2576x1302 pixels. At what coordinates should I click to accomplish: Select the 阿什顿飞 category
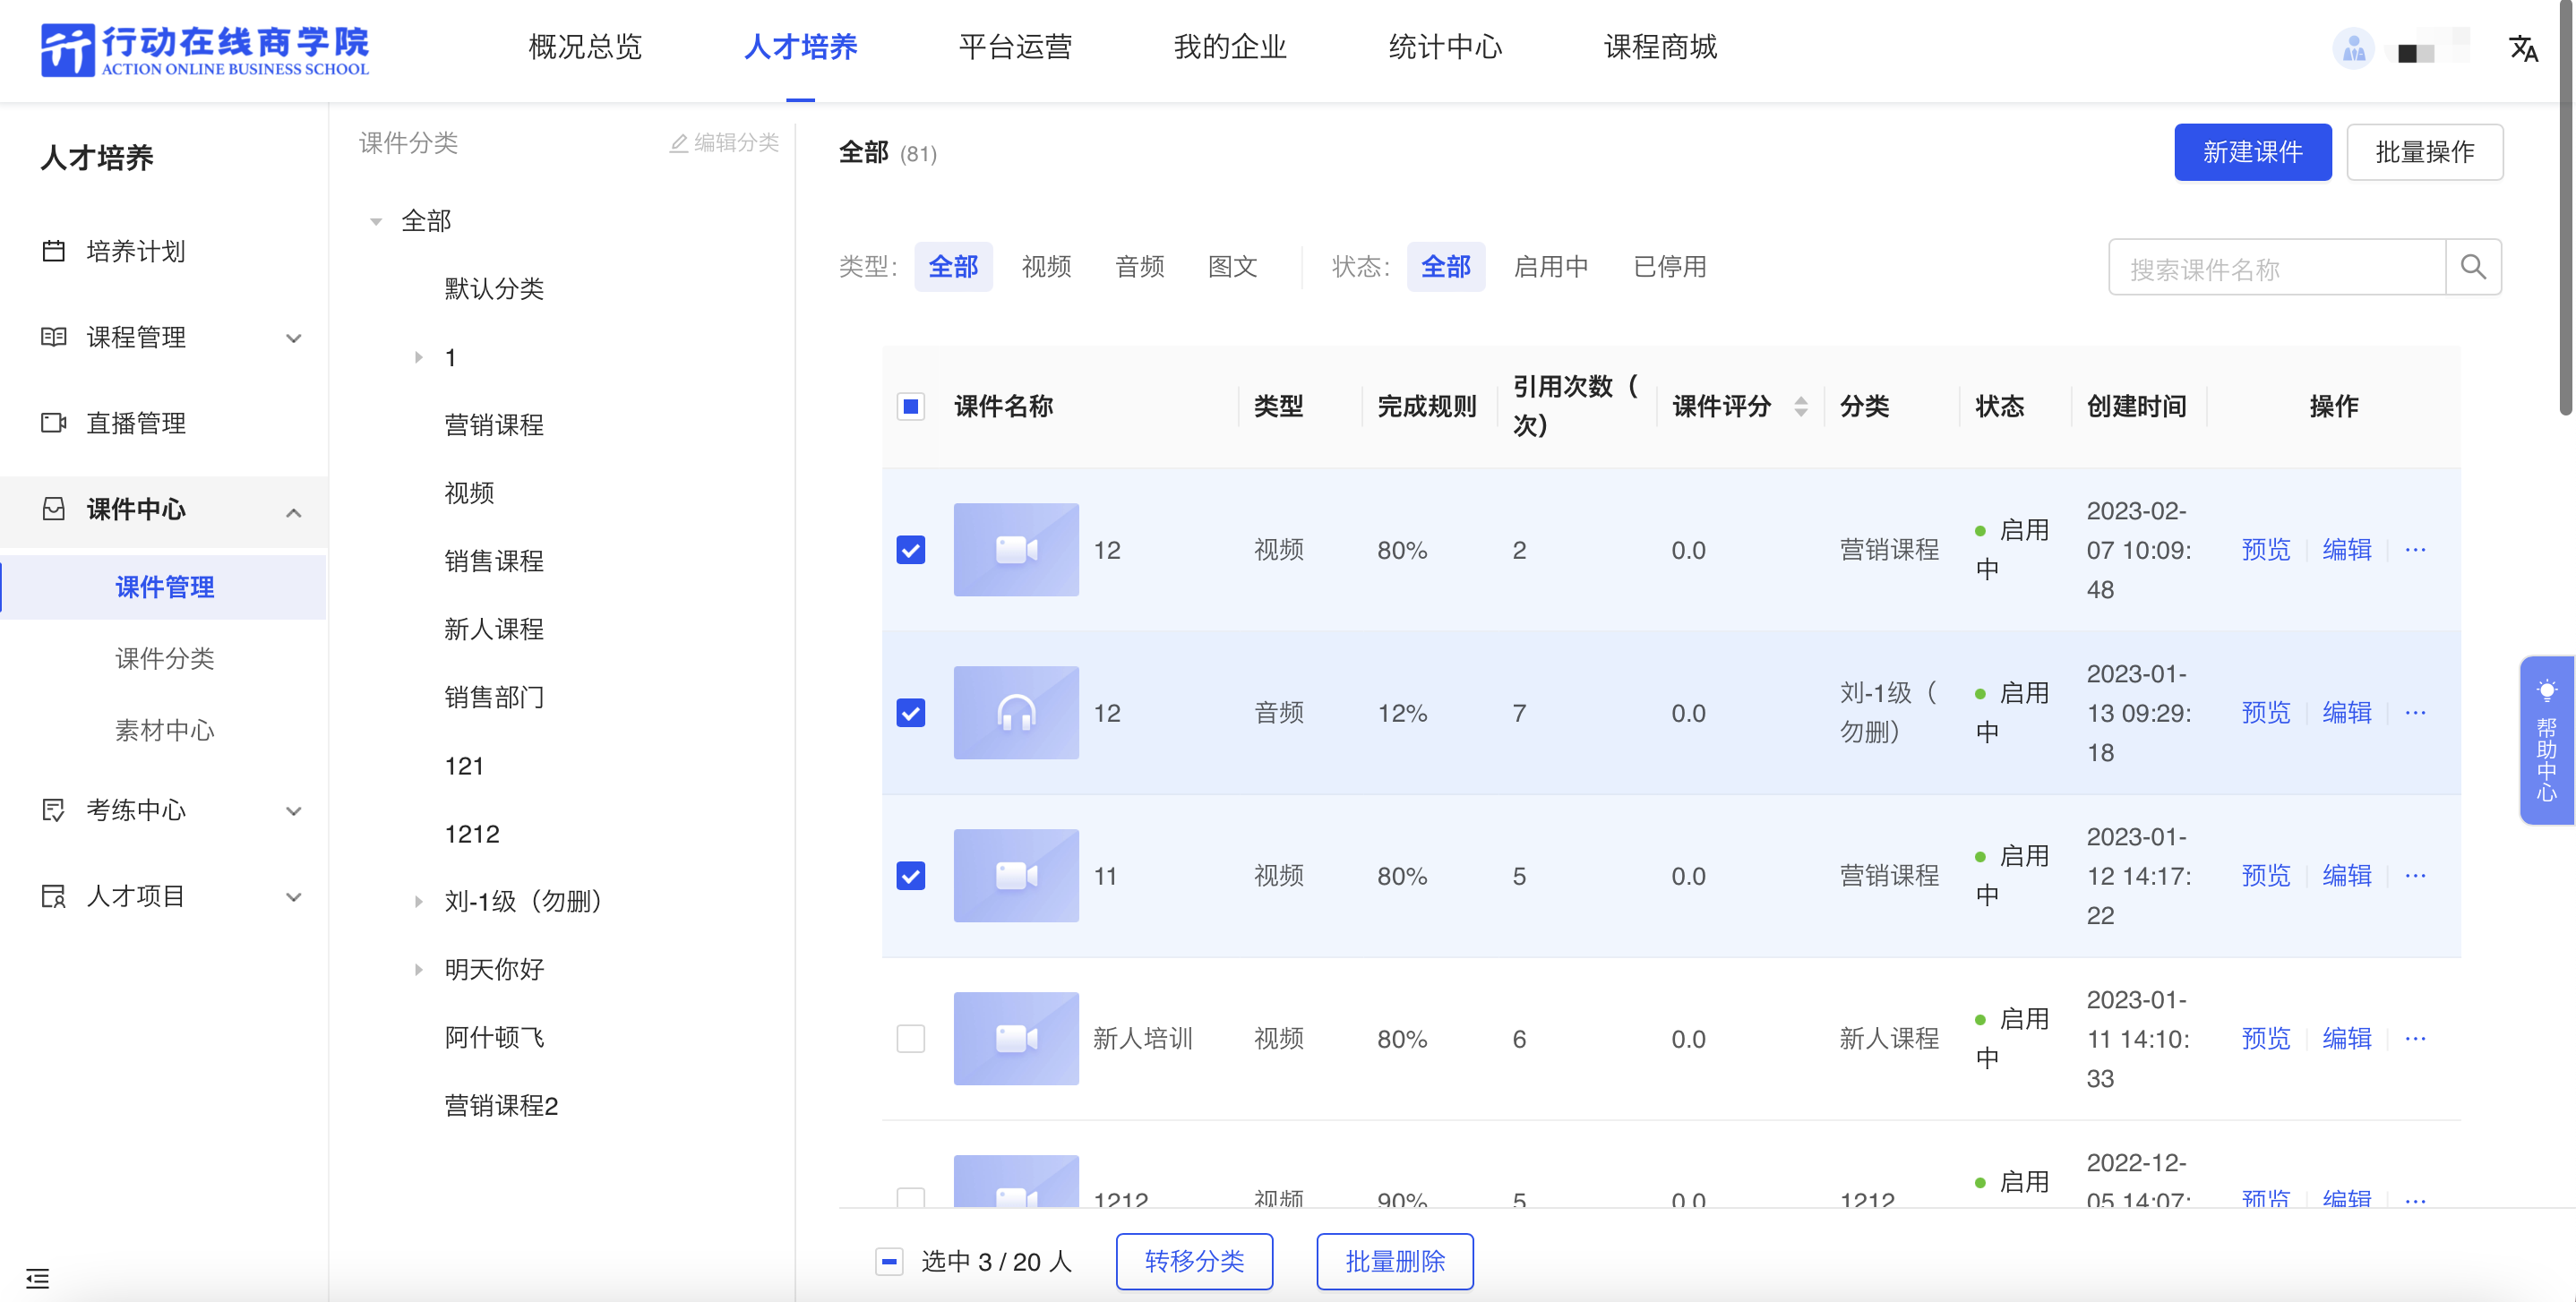[x=494, y=1038]
